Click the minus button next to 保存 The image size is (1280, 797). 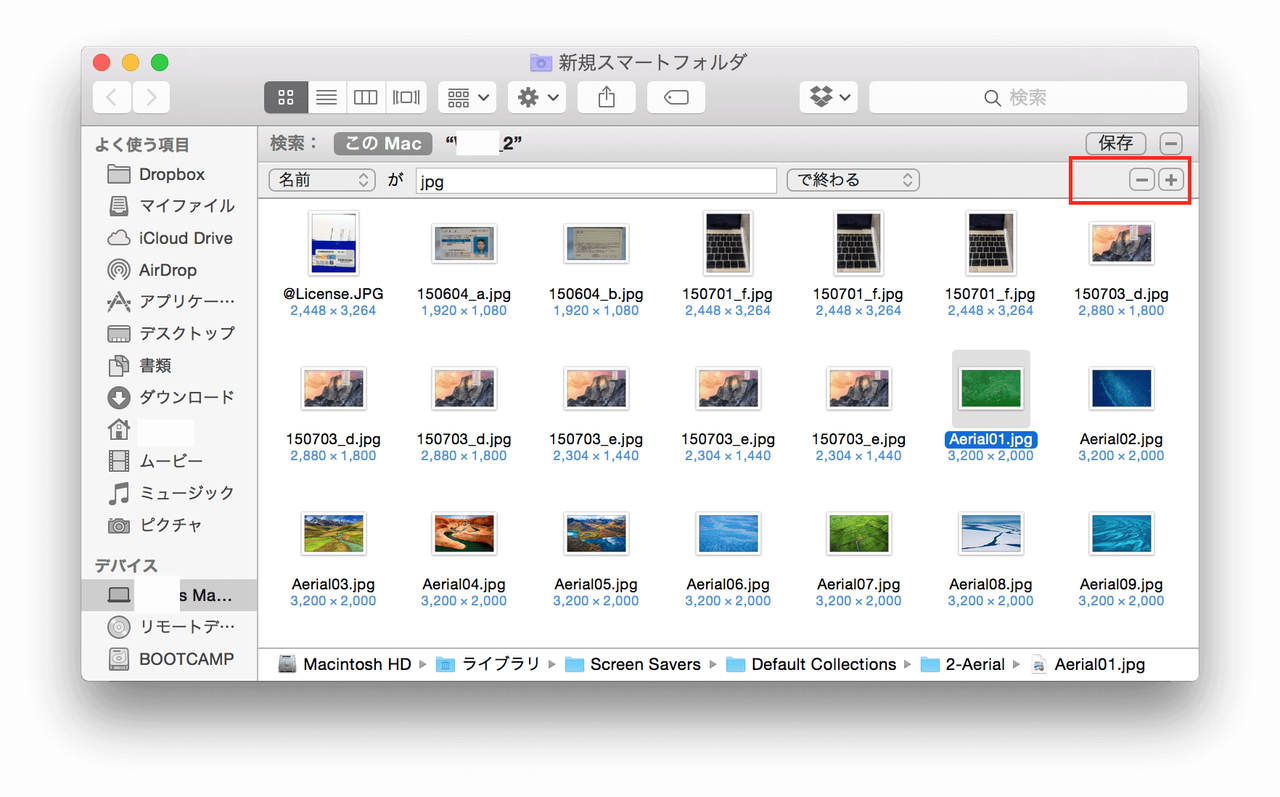point(1171,143)
